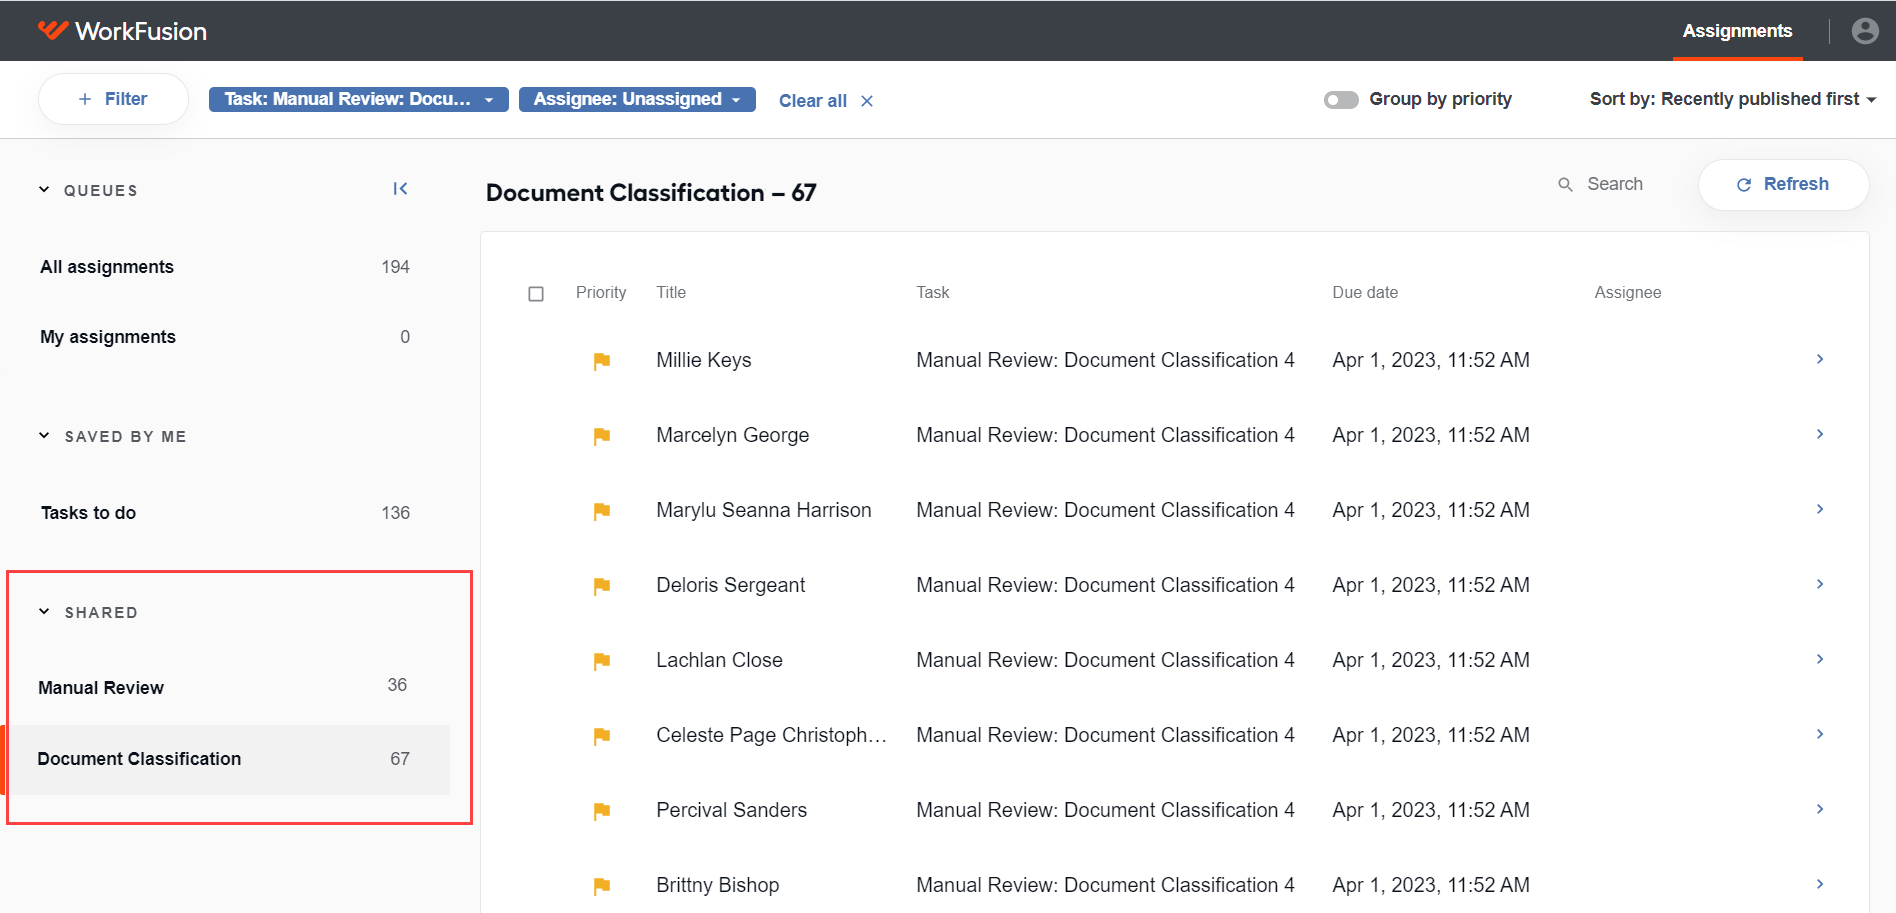Click the Refresh button
Image resolution: width=1896 pixels, height=913 pixels.
click(1783, 184)
